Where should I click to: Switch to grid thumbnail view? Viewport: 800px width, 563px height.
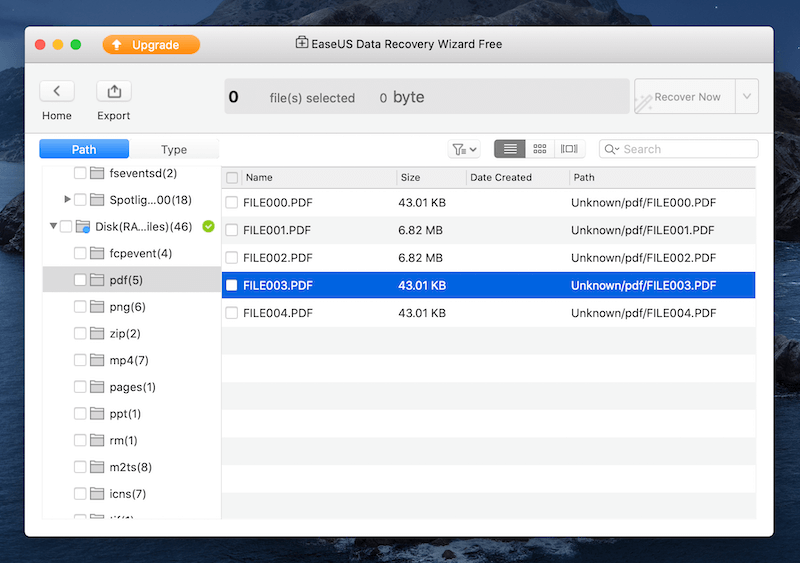pyautogui.click(x=539, y=149)
